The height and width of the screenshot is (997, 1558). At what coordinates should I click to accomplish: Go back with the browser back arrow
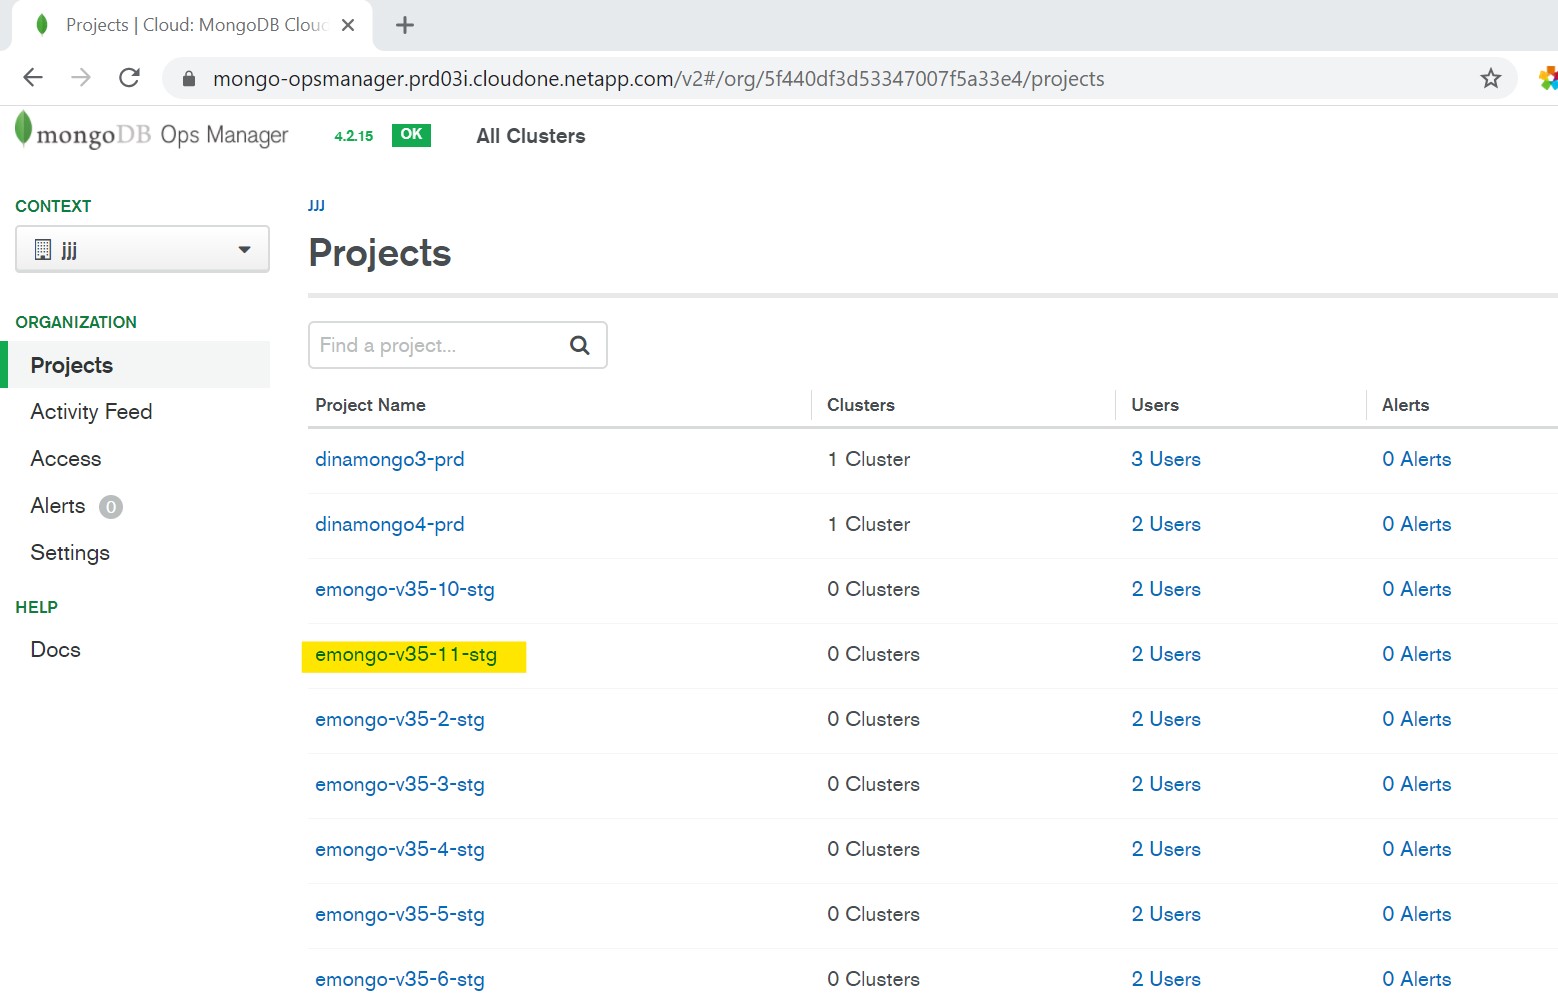click(x=33, y=78)
